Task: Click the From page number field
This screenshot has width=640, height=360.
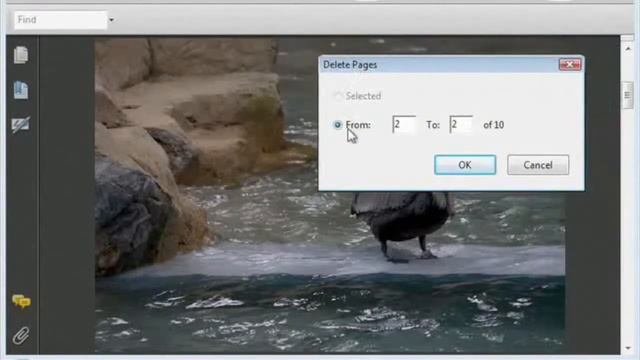Action: [x=404, y=124]
